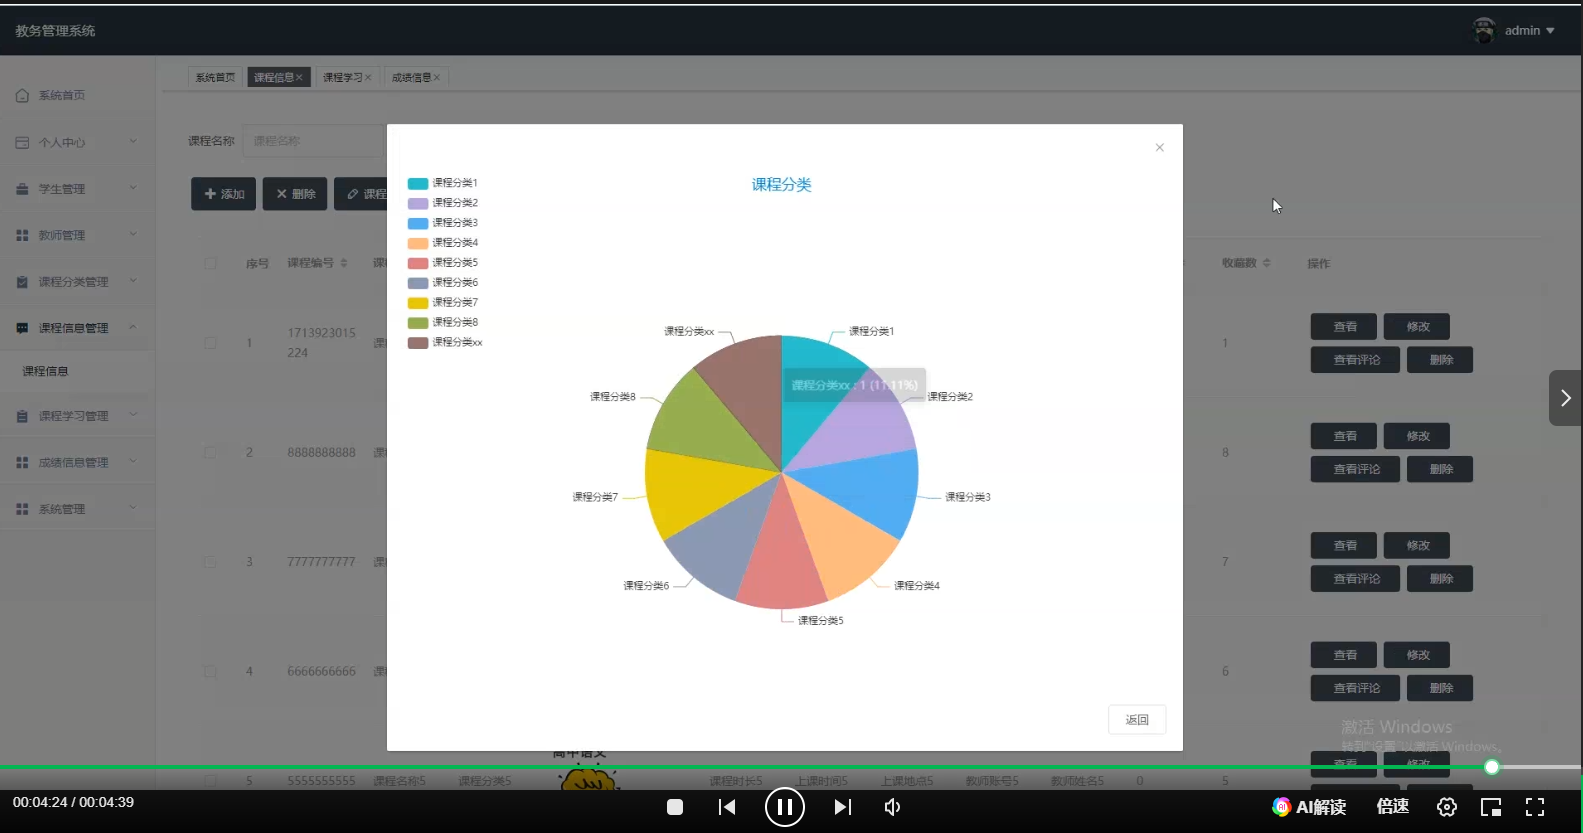Sort by 收藏数 column arrows
Screen dimensions: 1583x833
(x=1267, y=263)
